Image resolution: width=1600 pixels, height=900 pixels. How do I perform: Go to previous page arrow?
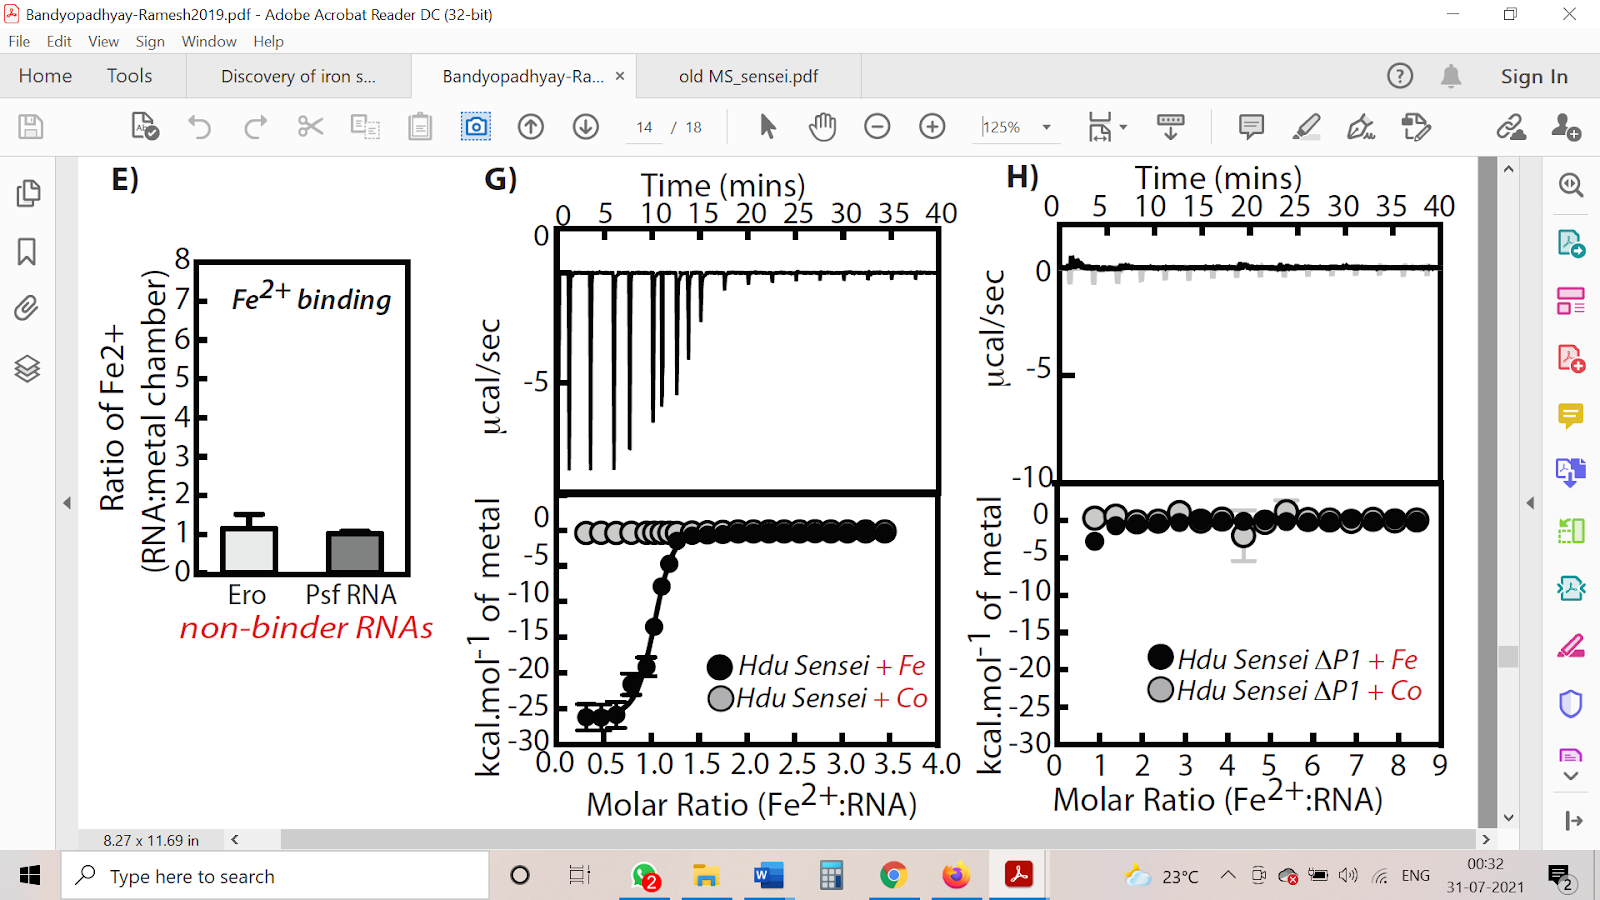(531, 127)
